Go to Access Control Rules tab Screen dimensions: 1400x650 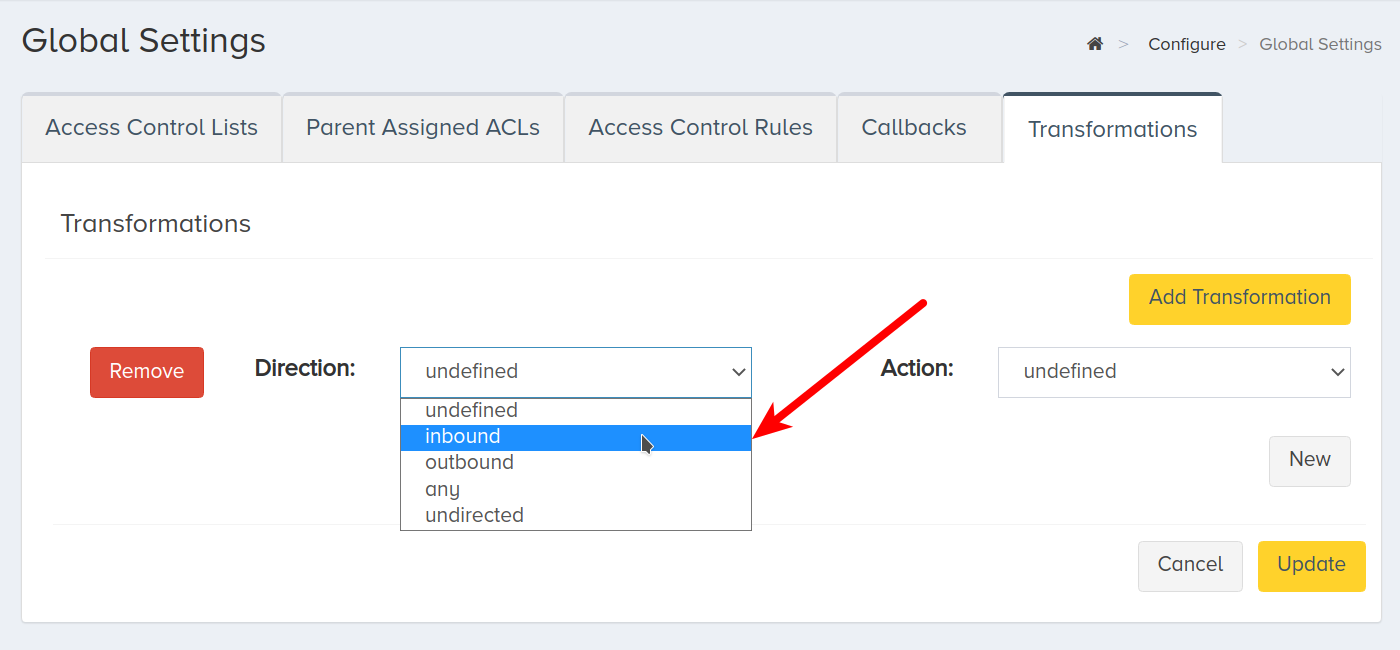tap(700, 128)
